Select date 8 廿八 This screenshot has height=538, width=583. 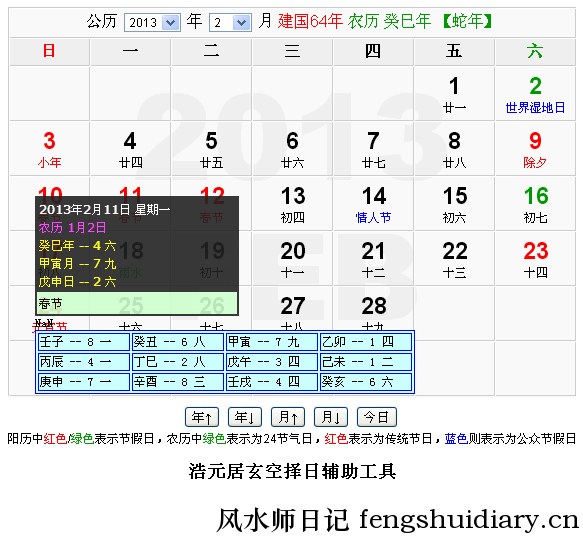(x=454, y=149)
